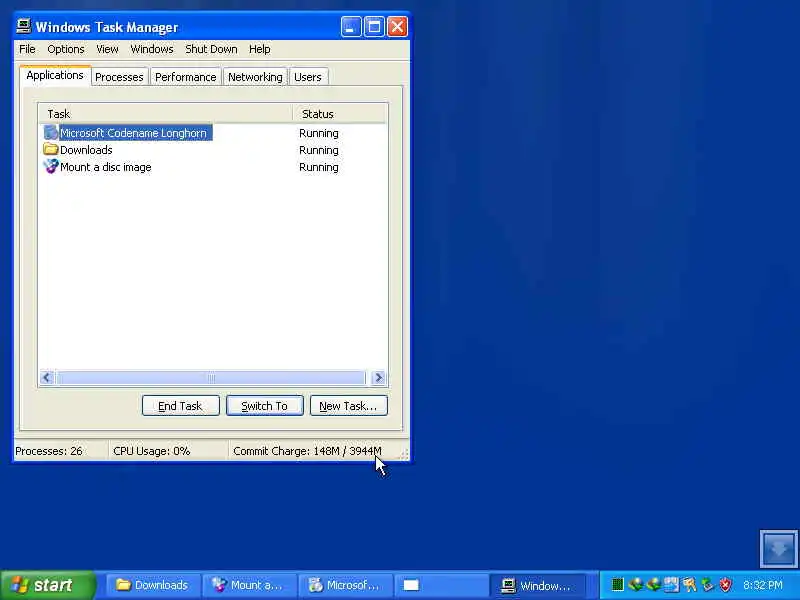Open the red shield Security Center tray icon
The width and height of the screenshot is (800, 600).
(x=725, y=585)
